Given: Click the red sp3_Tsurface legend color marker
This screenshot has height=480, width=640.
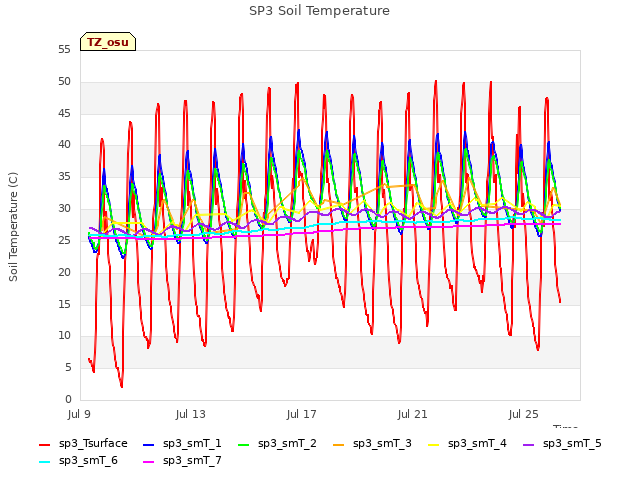Looking at the screenshot, I should [44, 445].
